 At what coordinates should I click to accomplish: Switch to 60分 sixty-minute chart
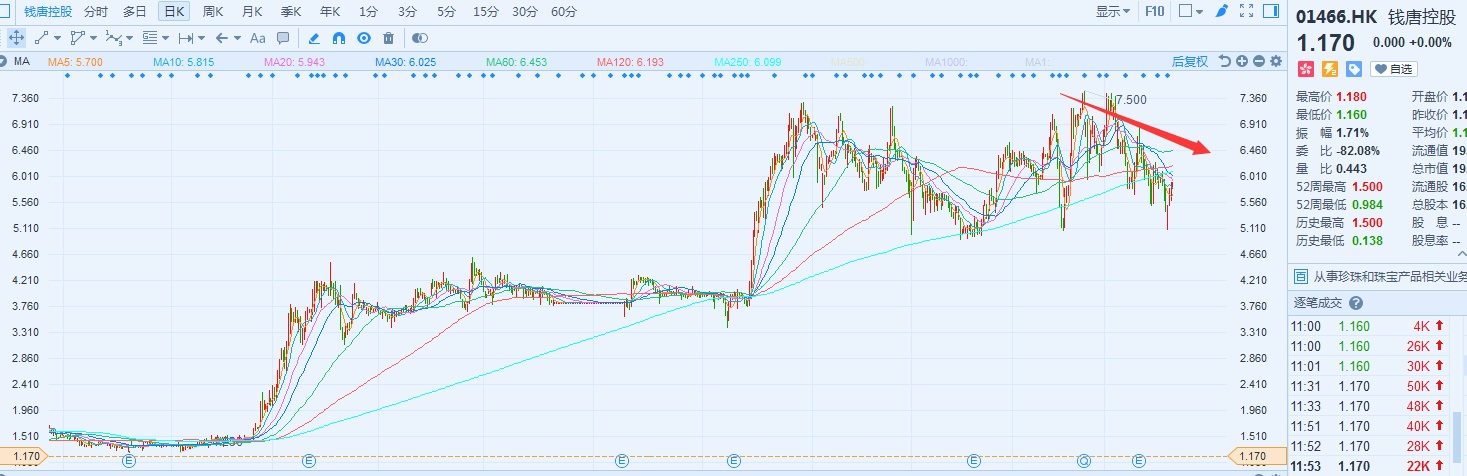tap(564, 12)
